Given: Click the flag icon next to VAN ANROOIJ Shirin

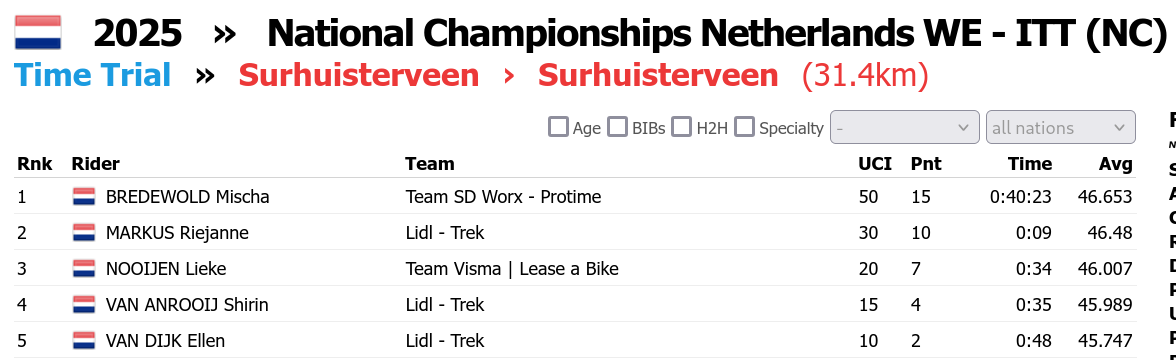Looking at the screenshot, I should [84, 305].
